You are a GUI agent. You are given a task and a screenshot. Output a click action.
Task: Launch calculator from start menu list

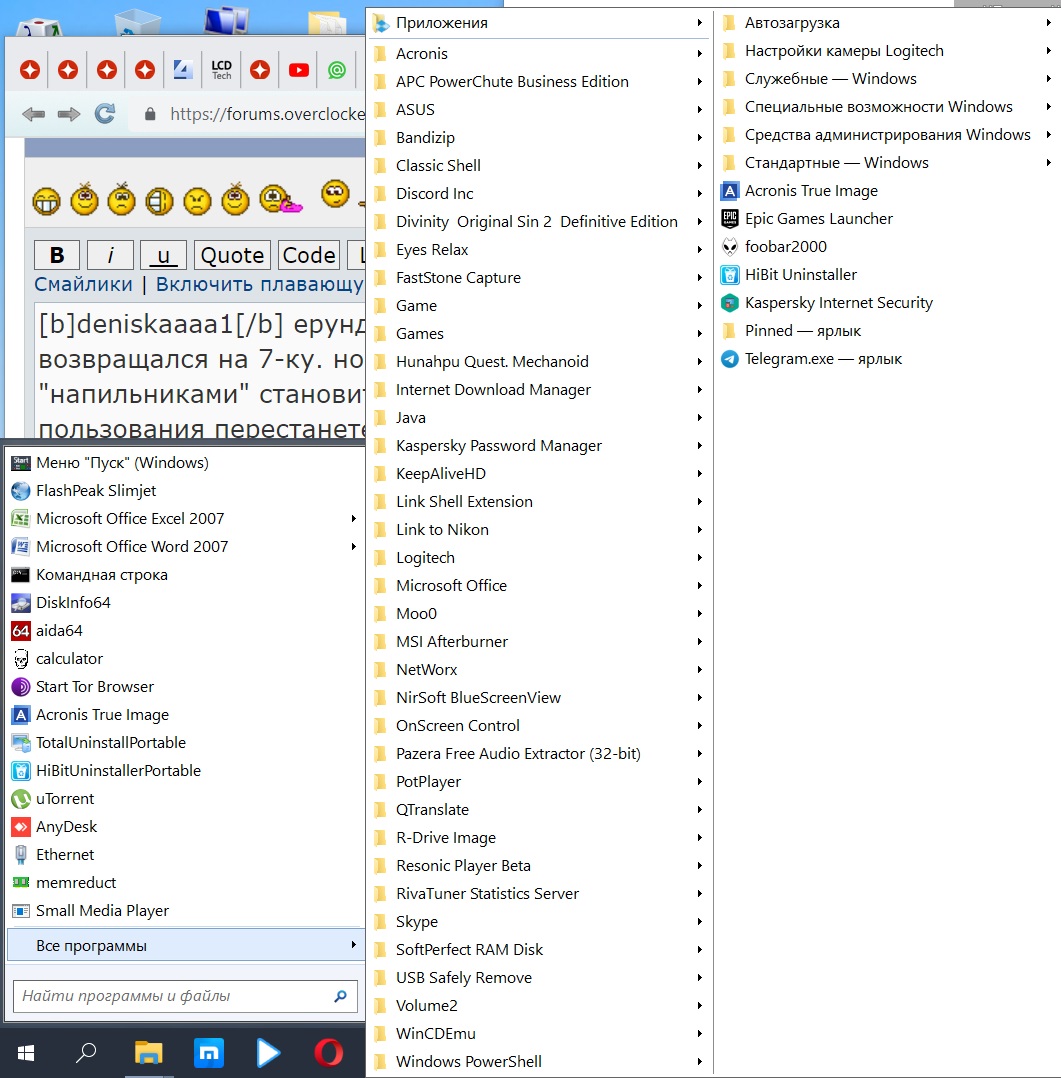coord(186,658)
